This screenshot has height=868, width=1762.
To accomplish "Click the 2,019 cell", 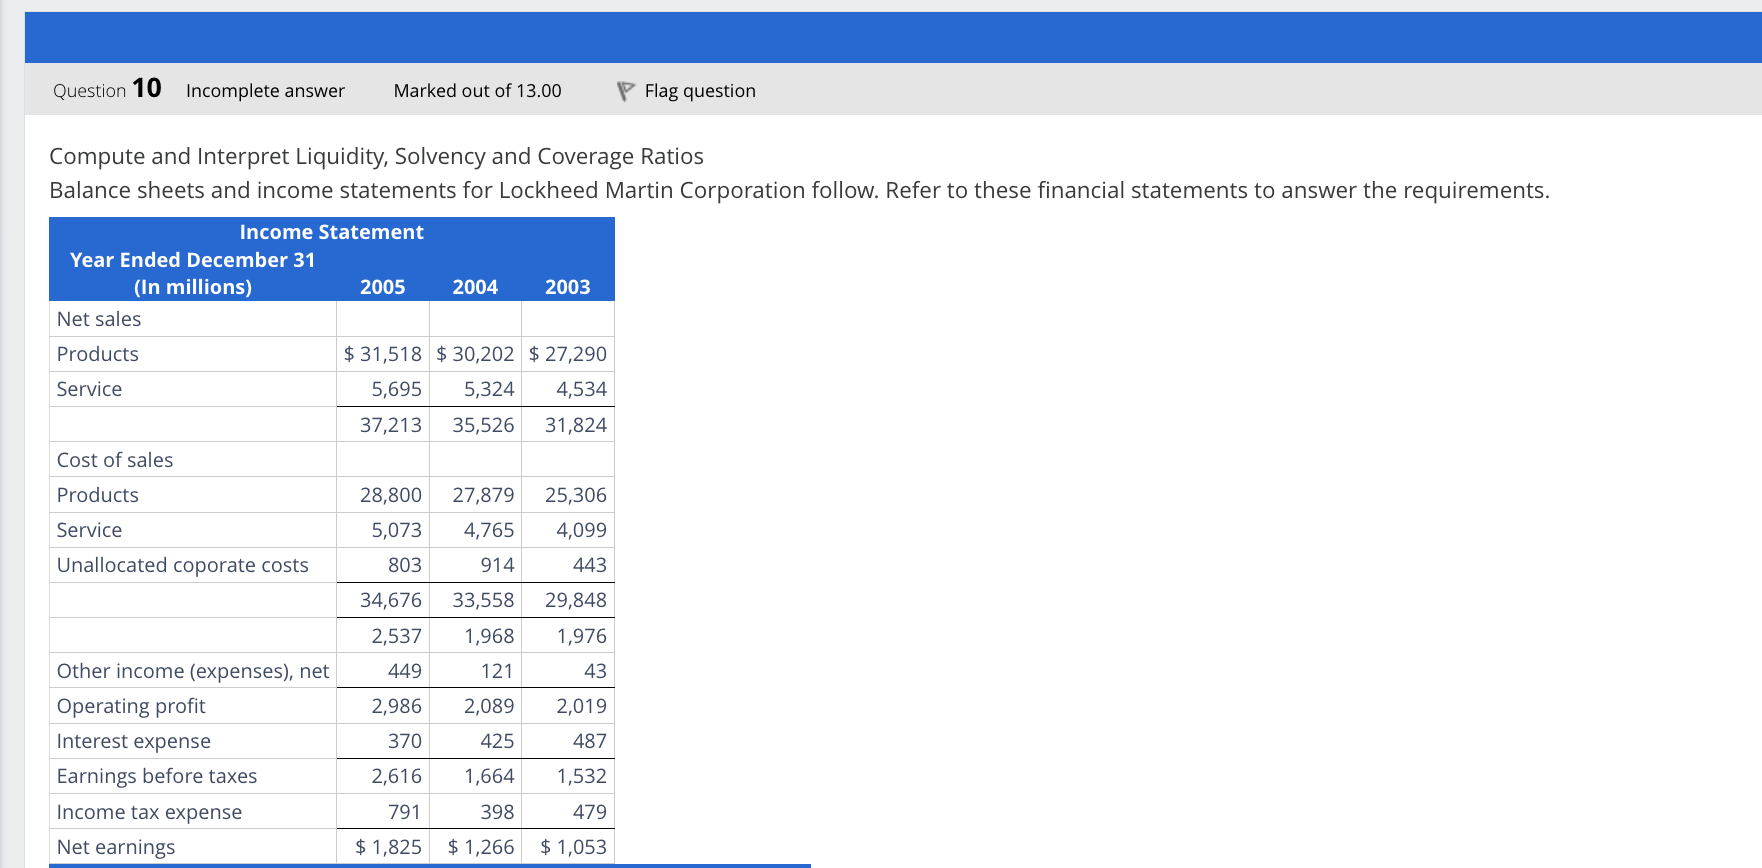I will click(x=568, y=706).
